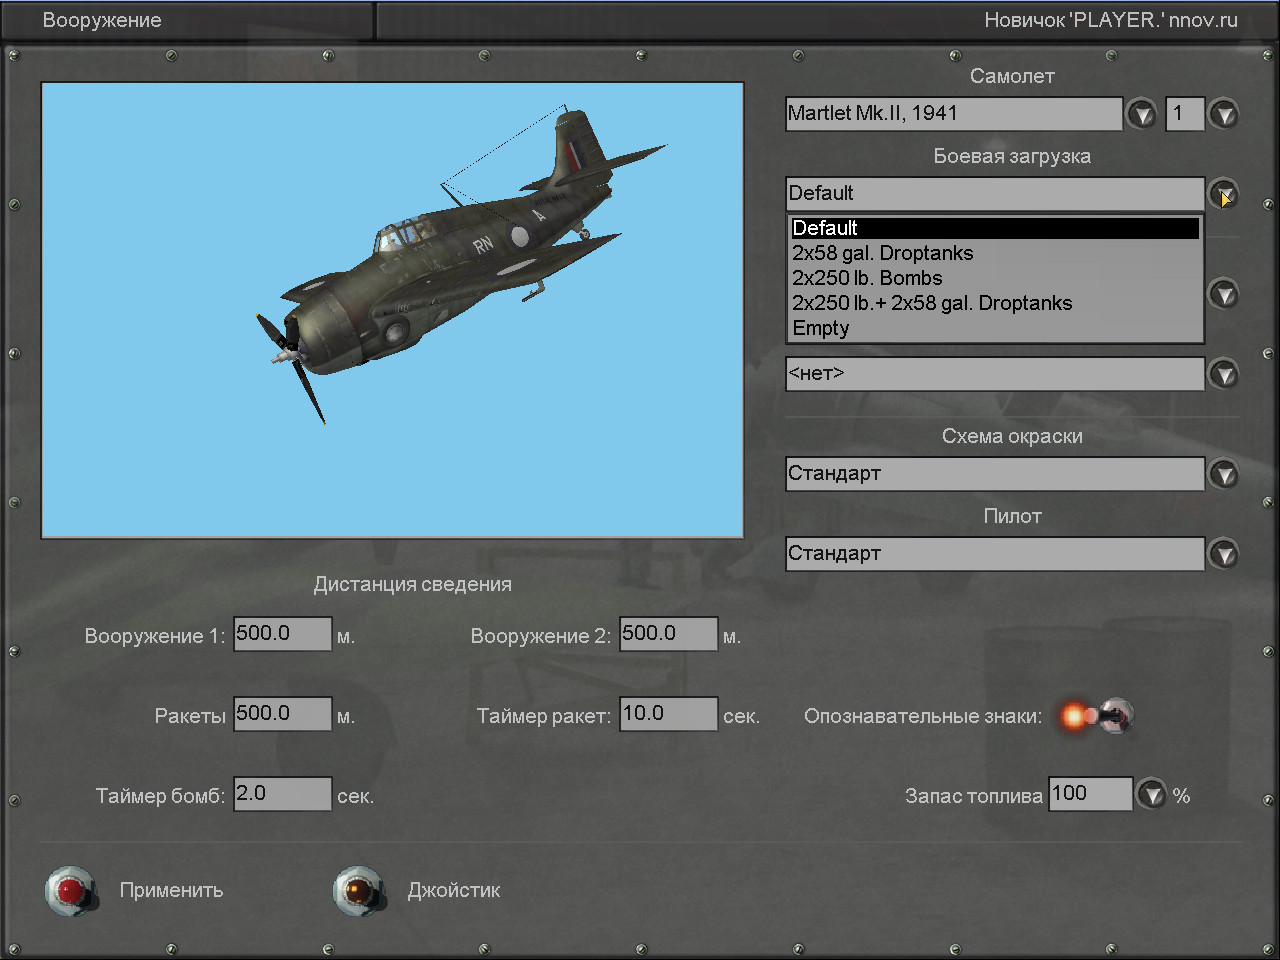Screen dimensions: 1280x960
Task: Click the Схема окраски section label
Action: pyautogui.click(x=1012, y=436)
